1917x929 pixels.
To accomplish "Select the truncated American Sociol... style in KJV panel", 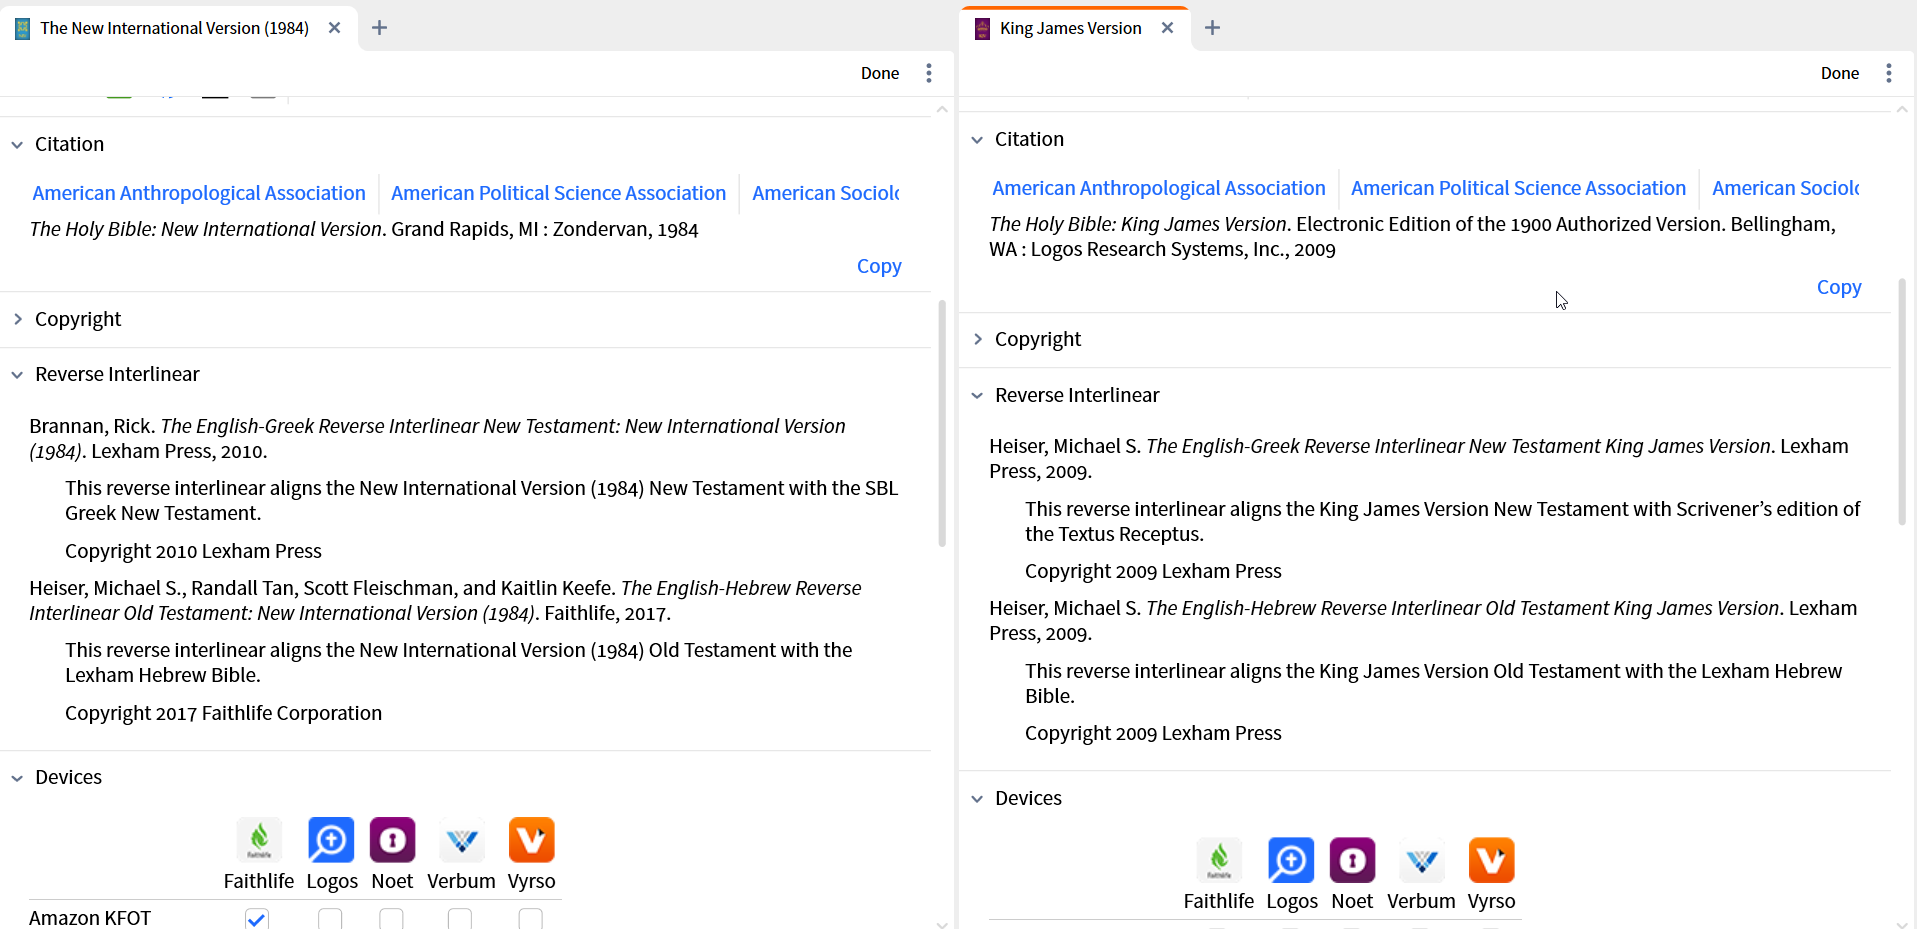I will pos(1786,188).
